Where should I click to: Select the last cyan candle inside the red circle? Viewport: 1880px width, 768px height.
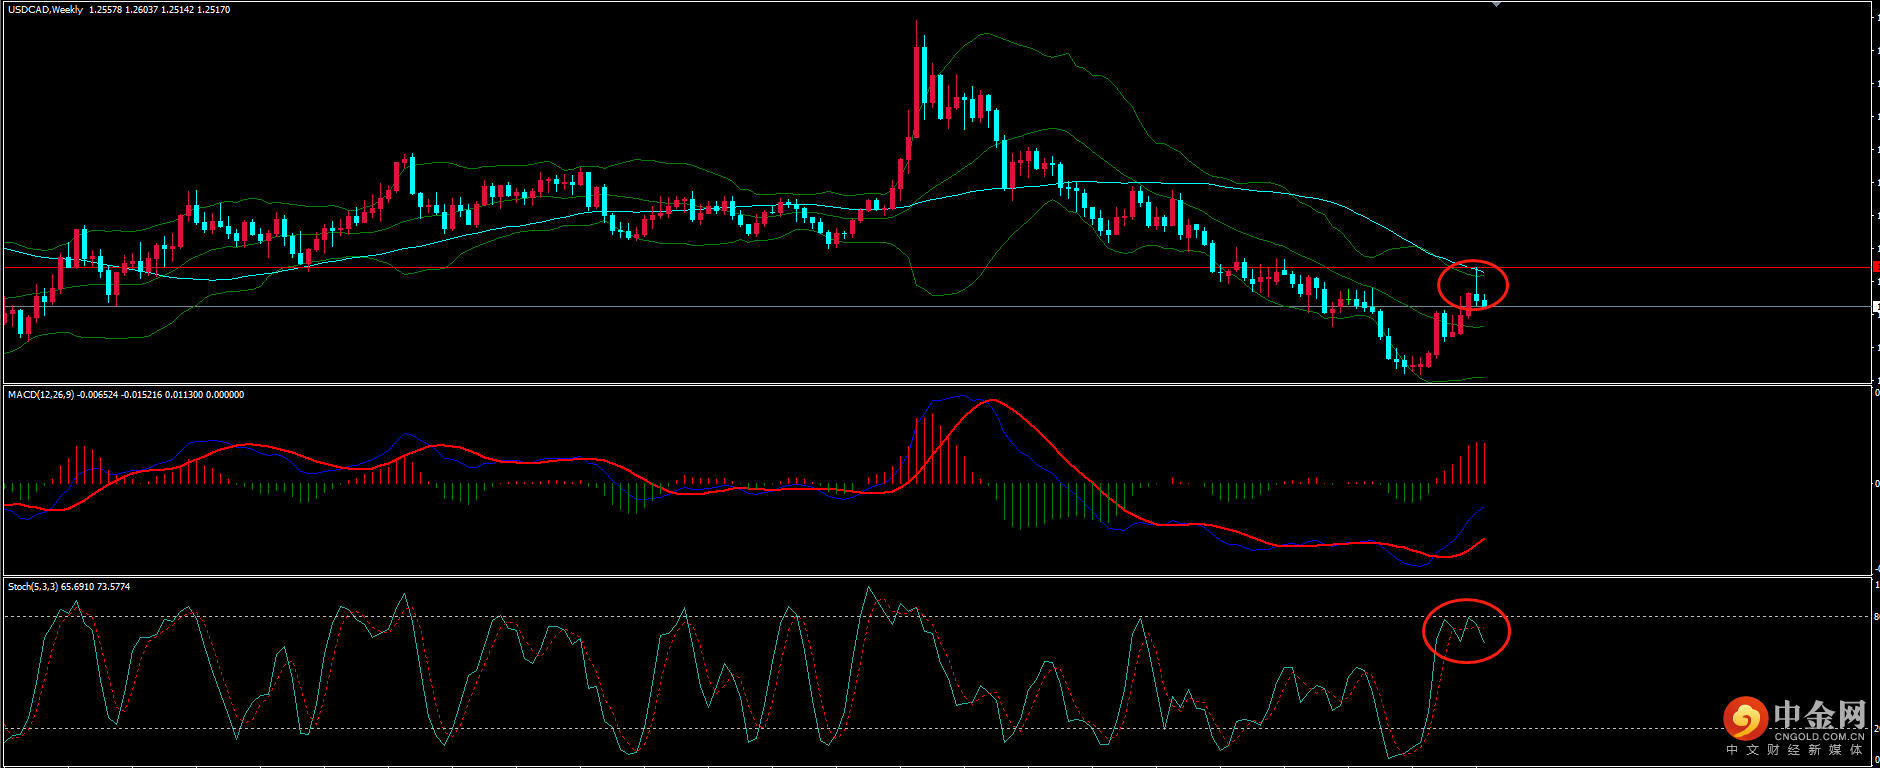[1484, 302]
